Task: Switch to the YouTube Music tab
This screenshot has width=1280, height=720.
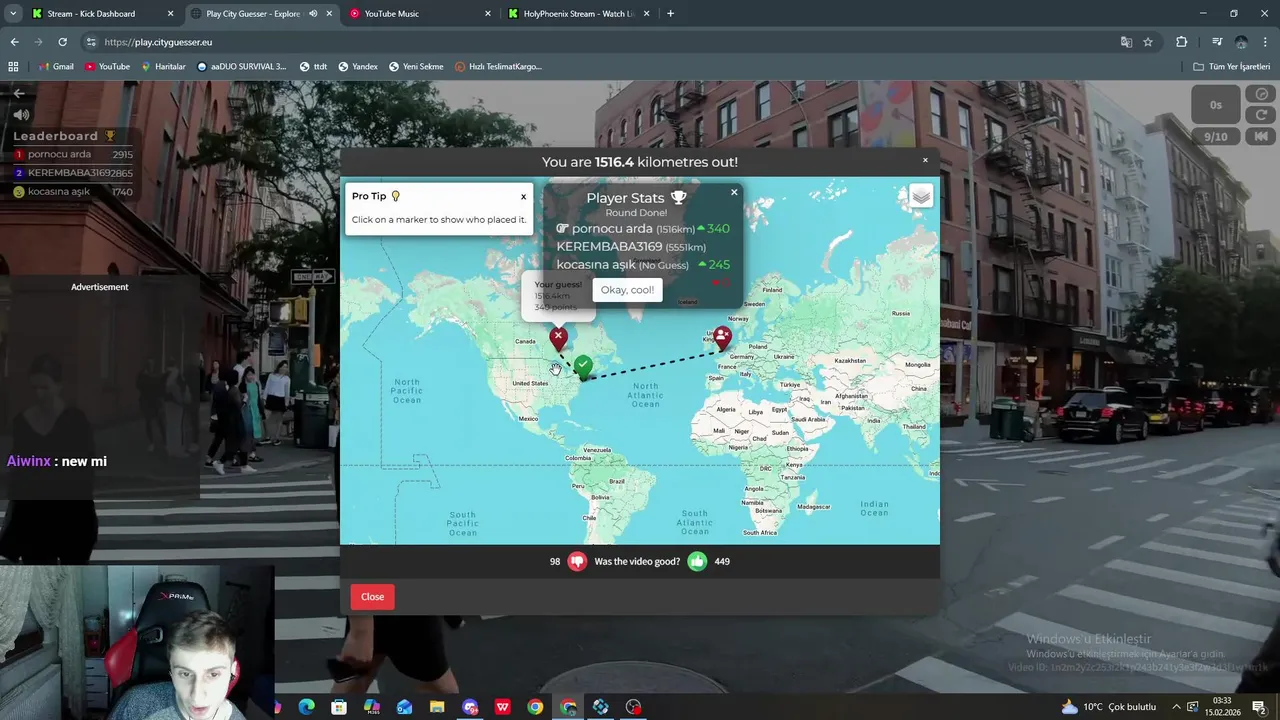Action: (420, 14)
